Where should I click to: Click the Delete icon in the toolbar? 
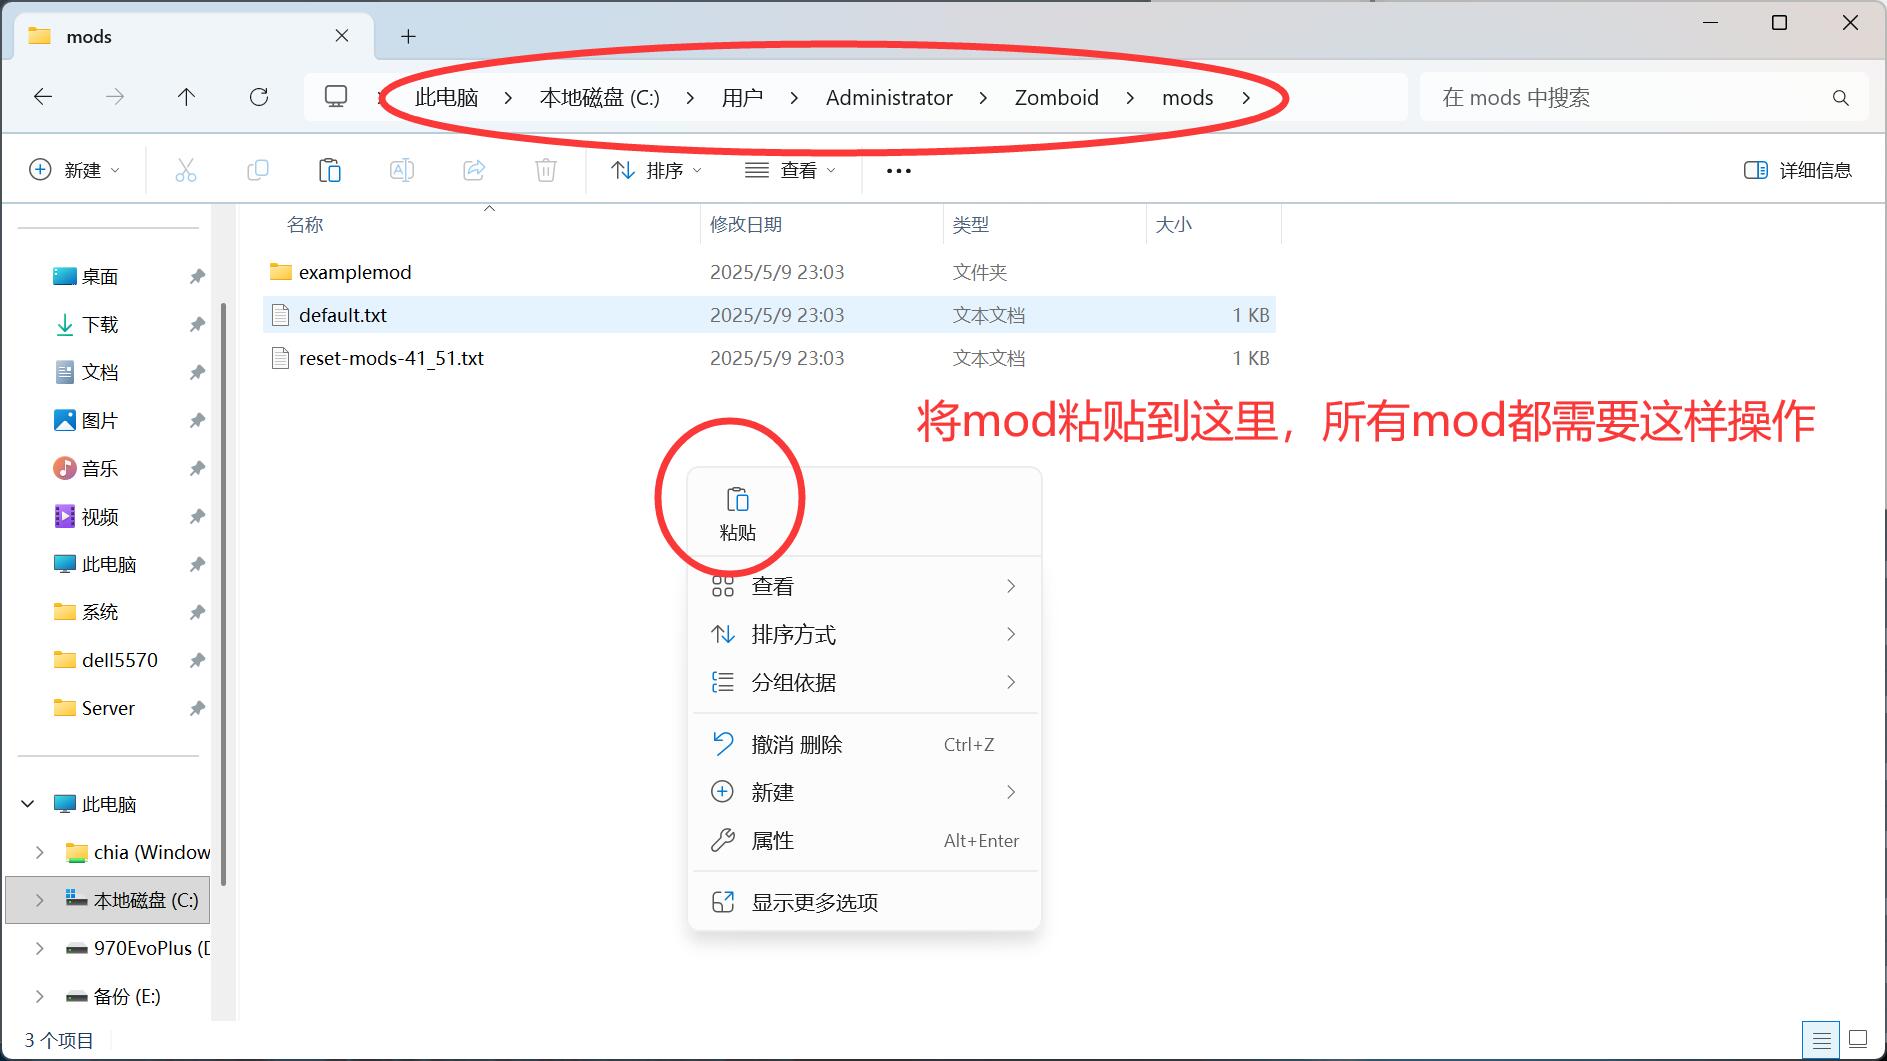(x=545, y=170)
